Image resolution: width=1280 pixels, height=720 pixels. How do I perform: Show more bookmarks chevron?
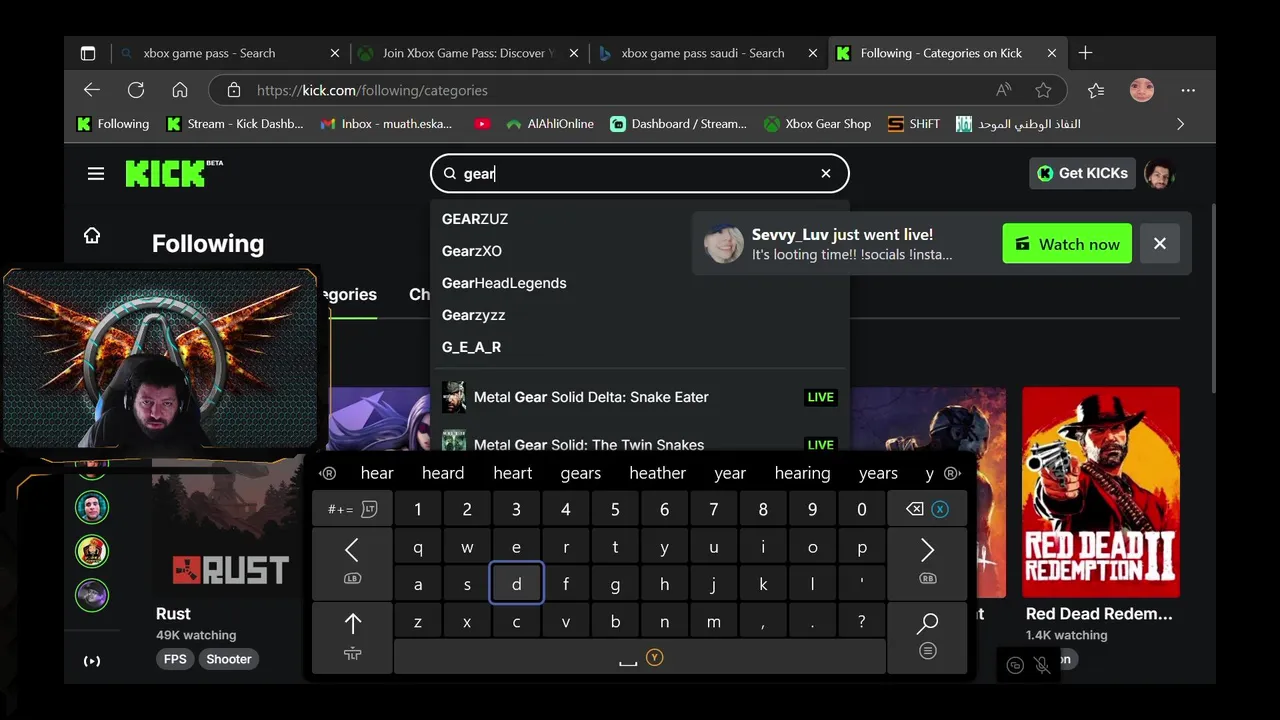pos(1180,124)
